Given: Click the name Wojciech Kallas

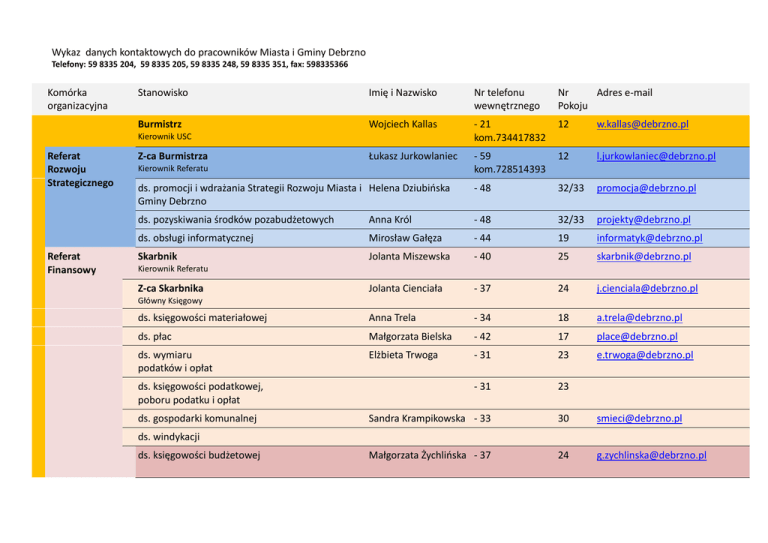Looking at the screenshot, I should [403, 125].
